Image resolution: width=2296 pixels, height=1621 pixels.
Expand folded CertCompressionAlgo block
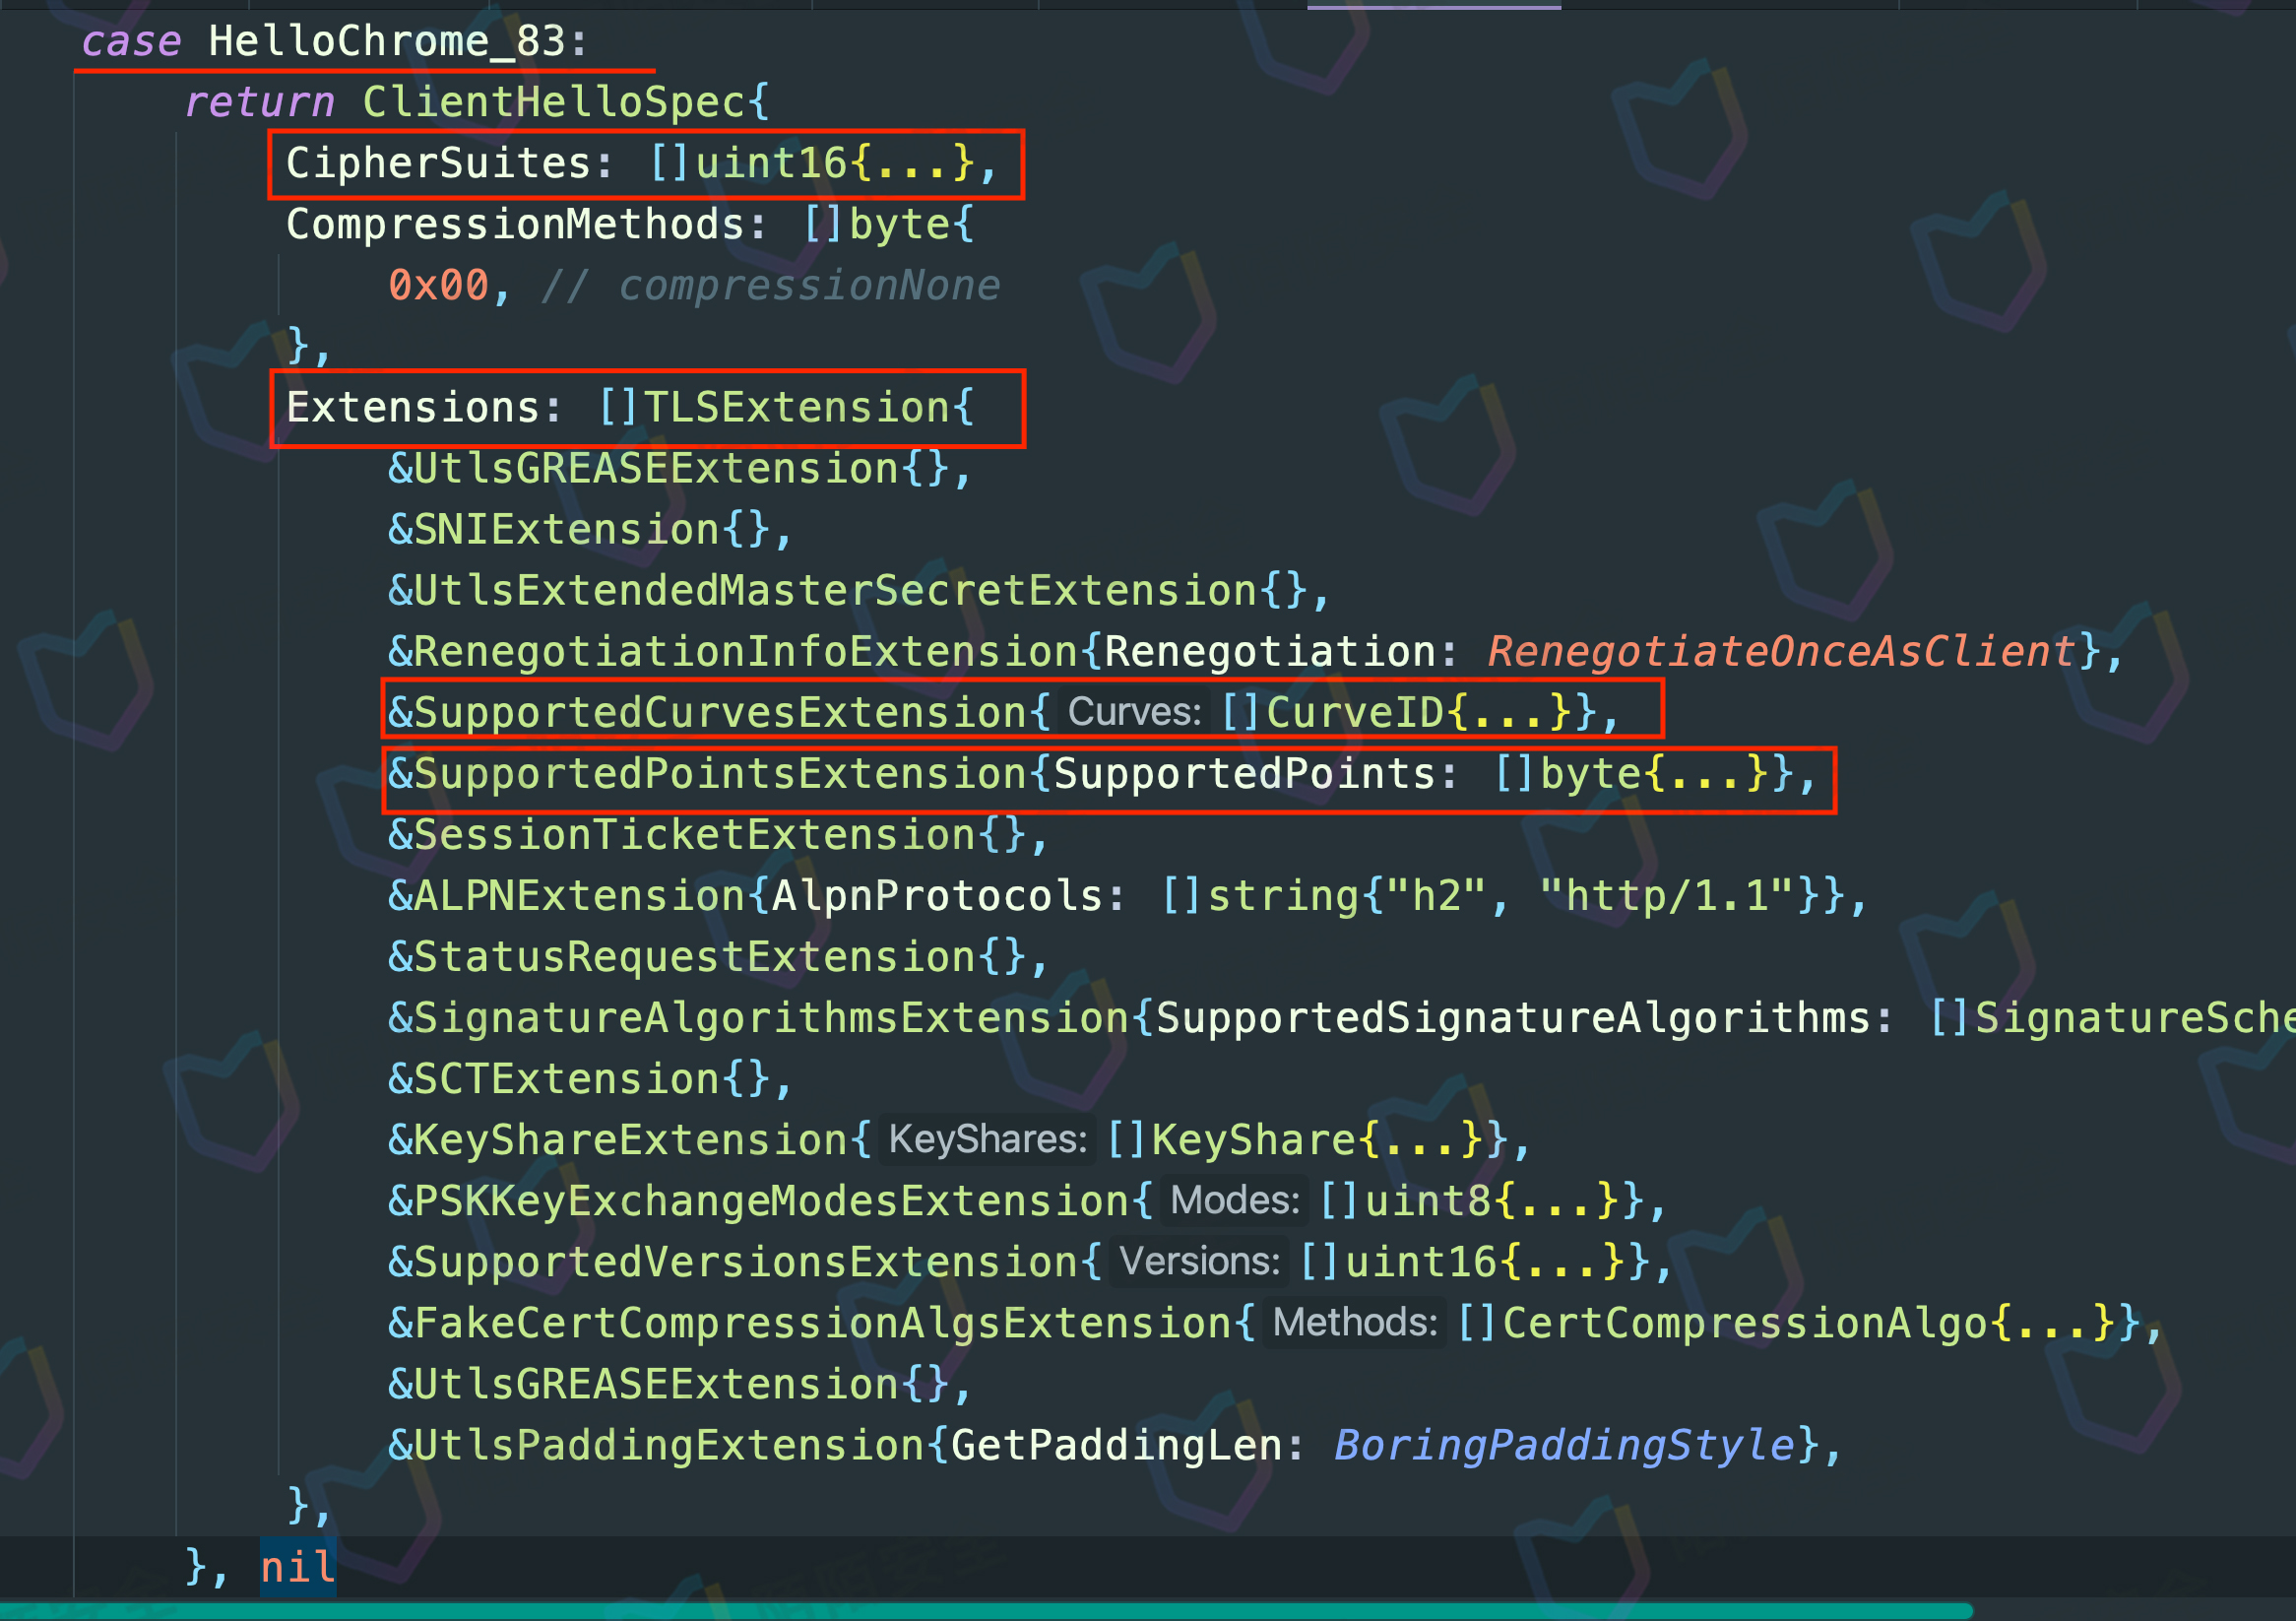pyautogui.click(x=2052, y=1323)
